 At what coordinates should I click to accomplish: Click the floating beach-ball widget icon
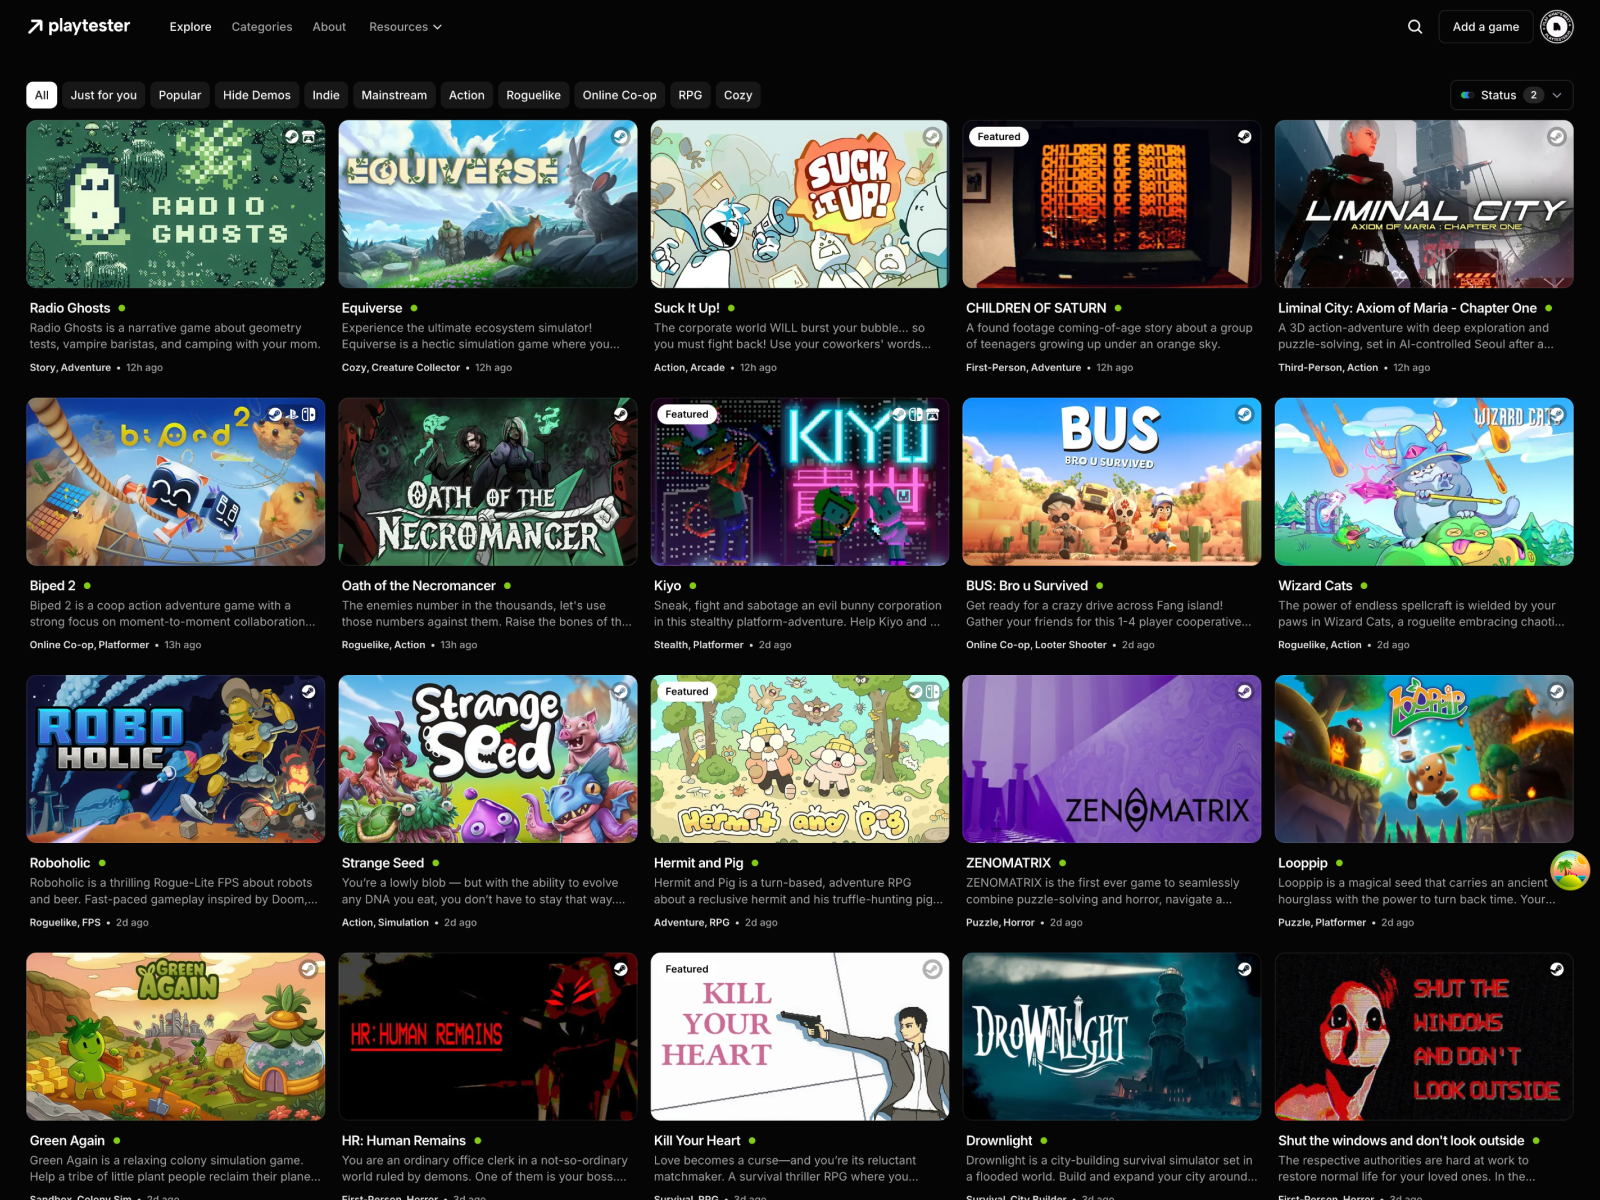coord(1570,871)
